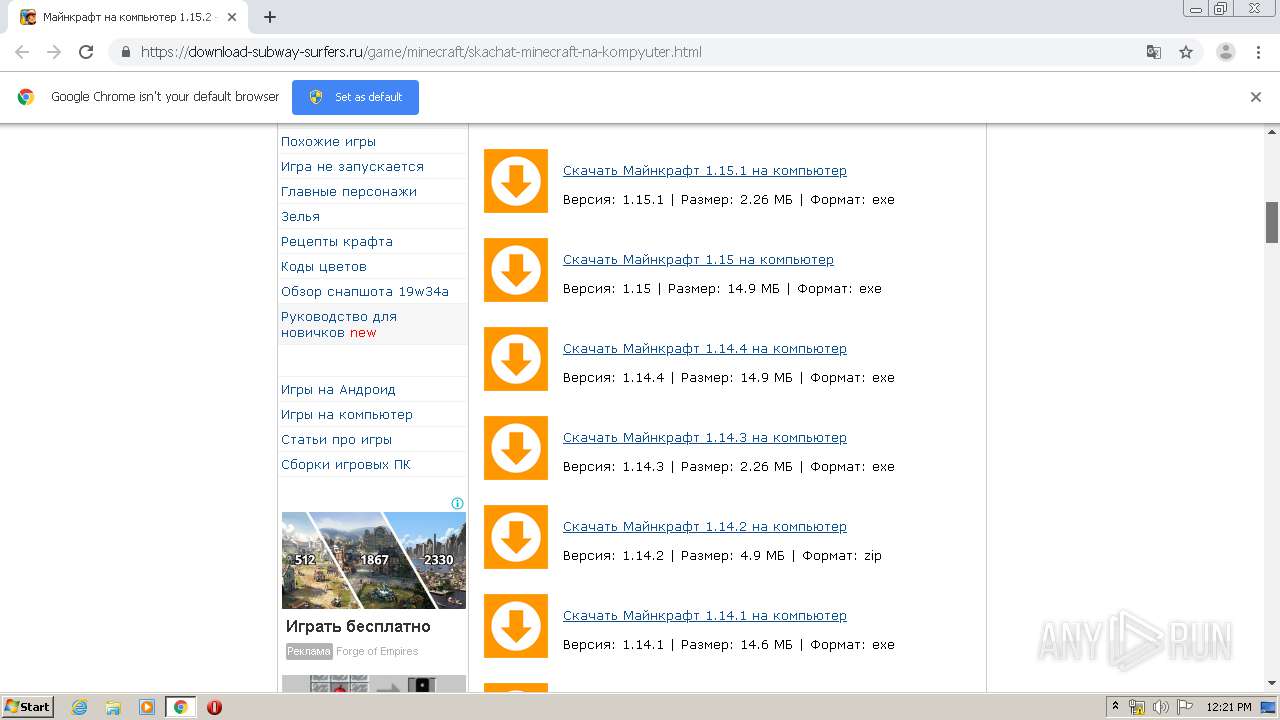Go to Игры на Андроид
Viewport: 1280px width, 720px height.
[x=338, y=389]
